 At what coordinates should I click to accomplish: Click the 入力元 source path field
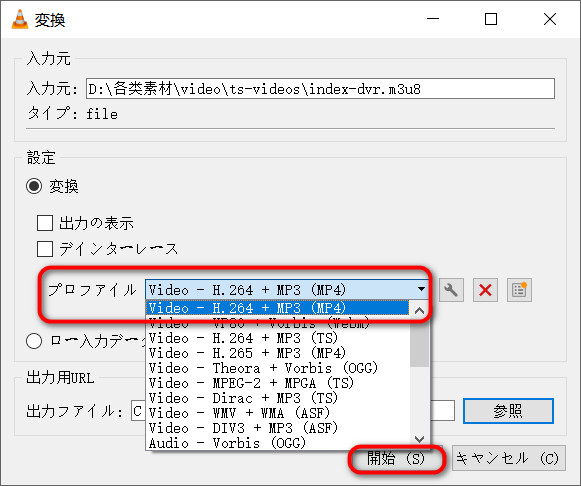[x=320, y=89]
